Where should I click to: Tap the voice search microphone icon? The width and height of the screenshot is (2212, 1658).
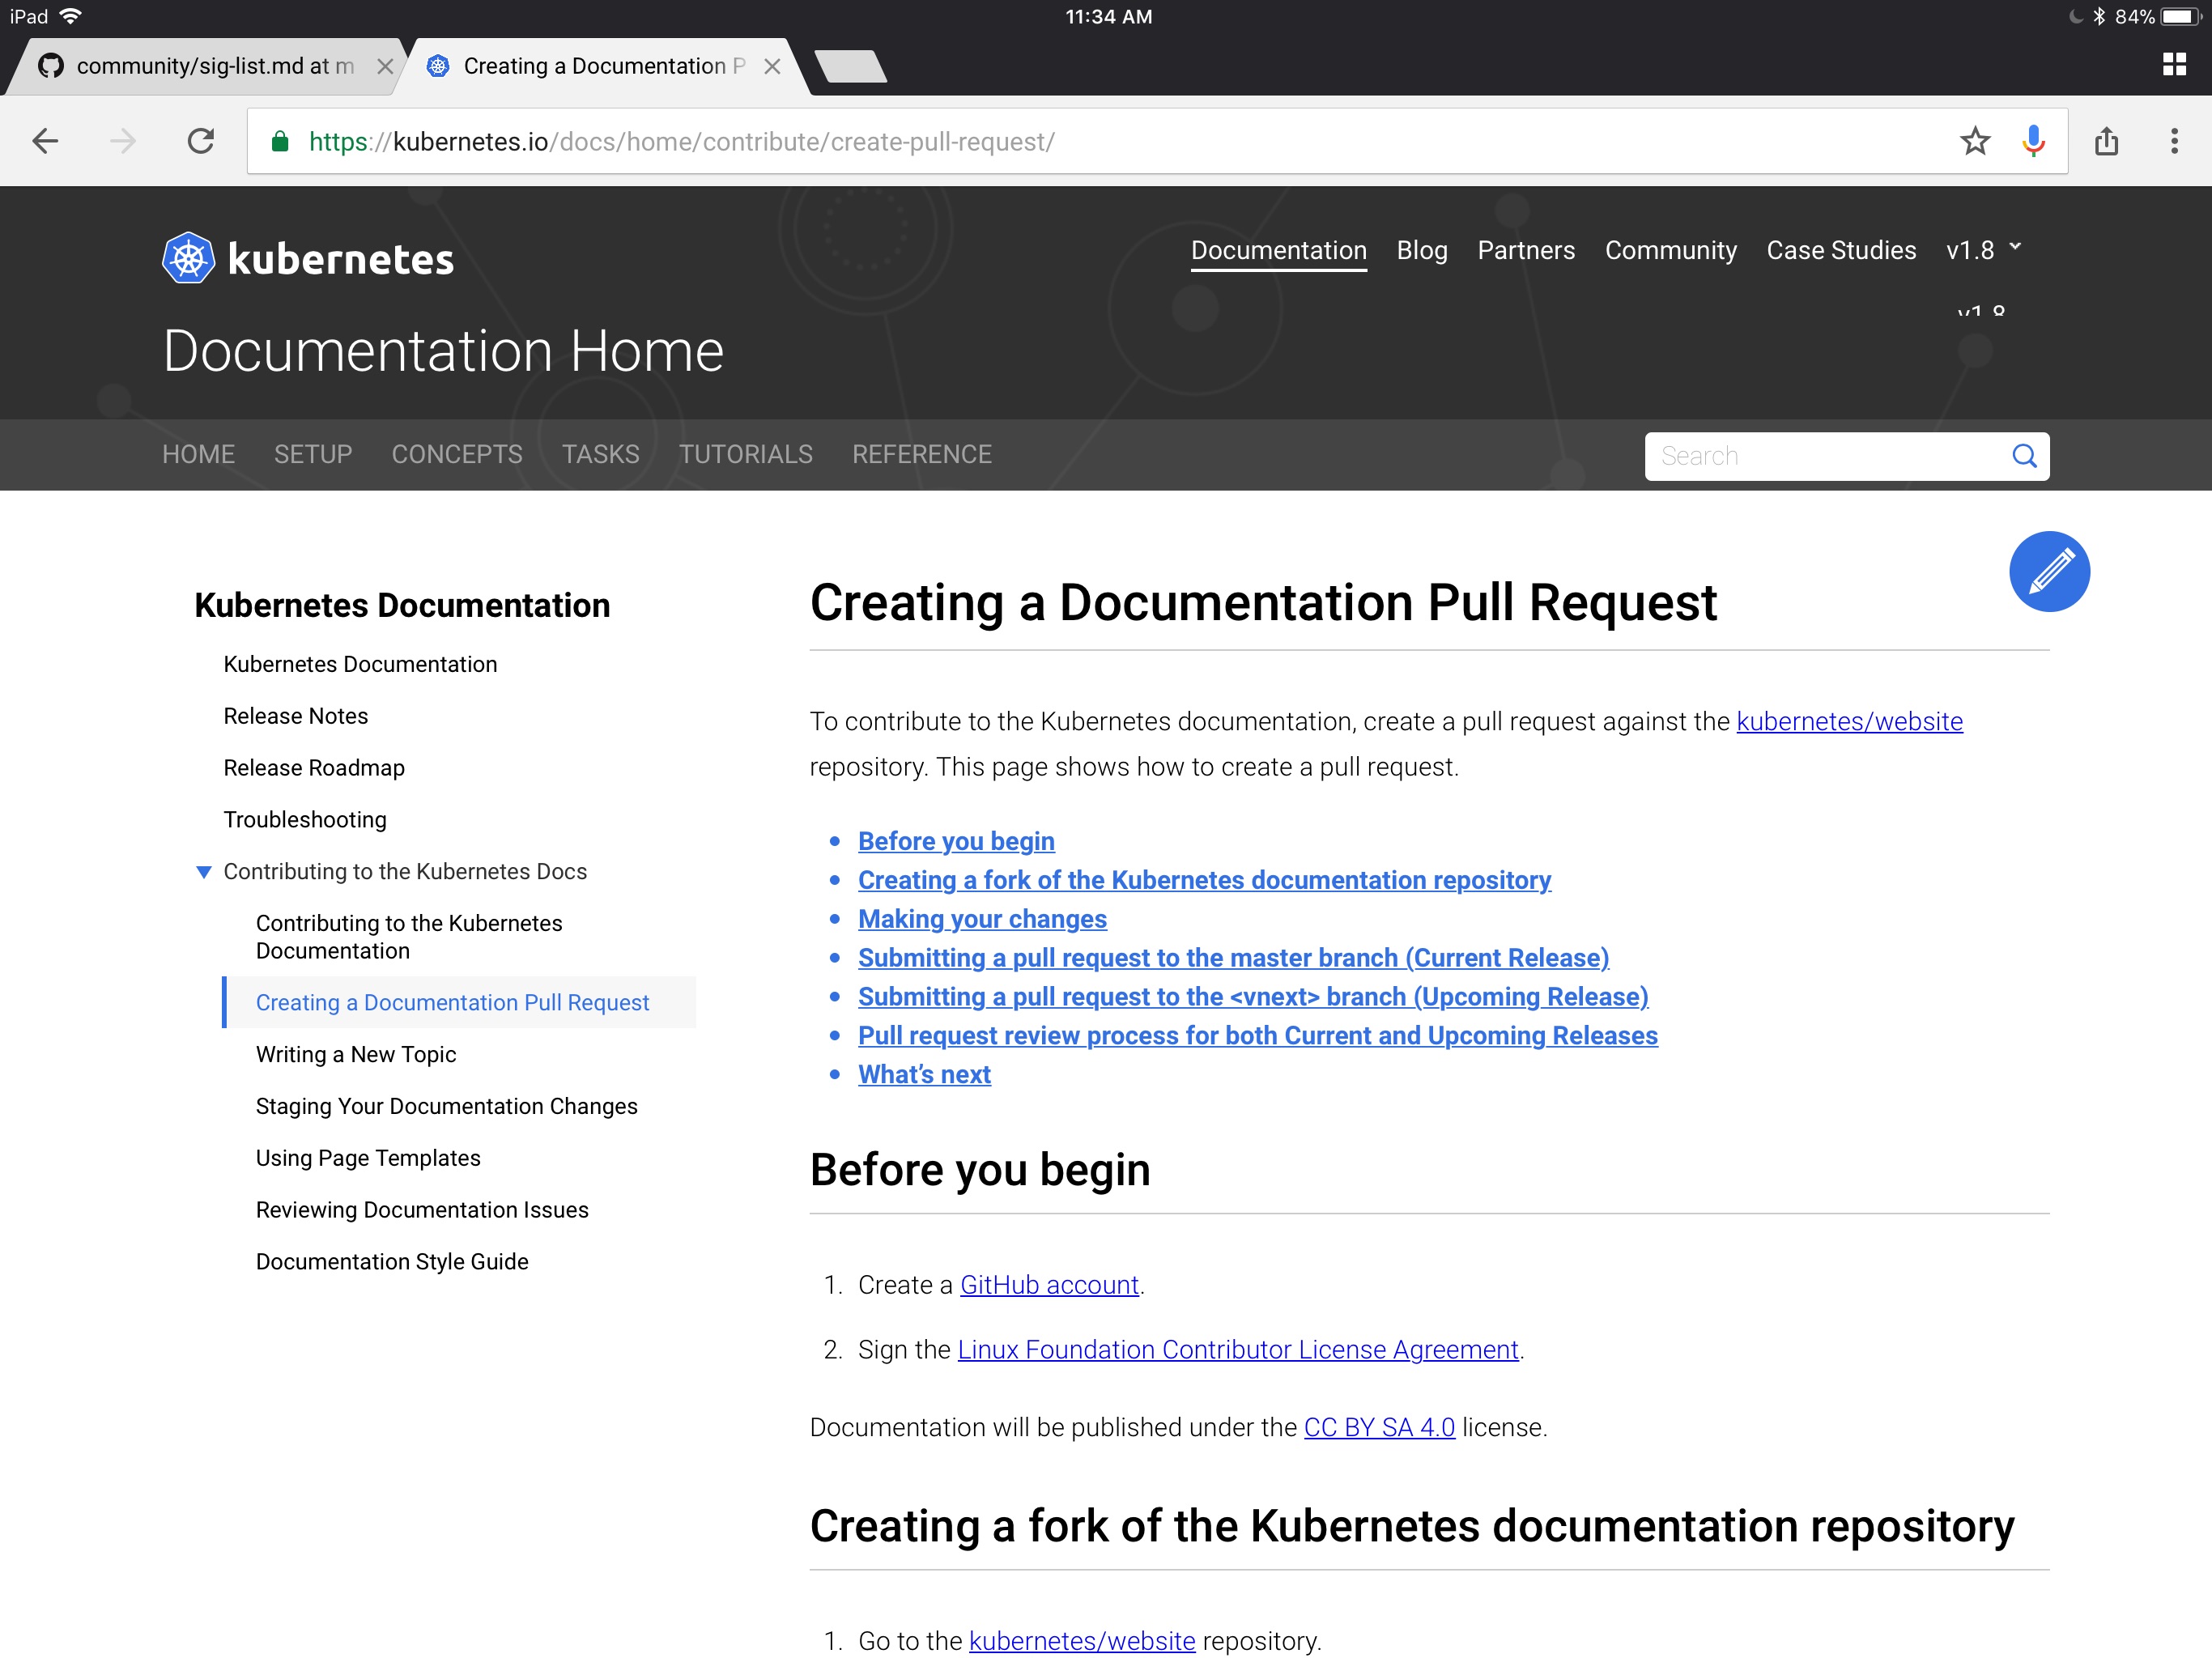coord(2033,141)
